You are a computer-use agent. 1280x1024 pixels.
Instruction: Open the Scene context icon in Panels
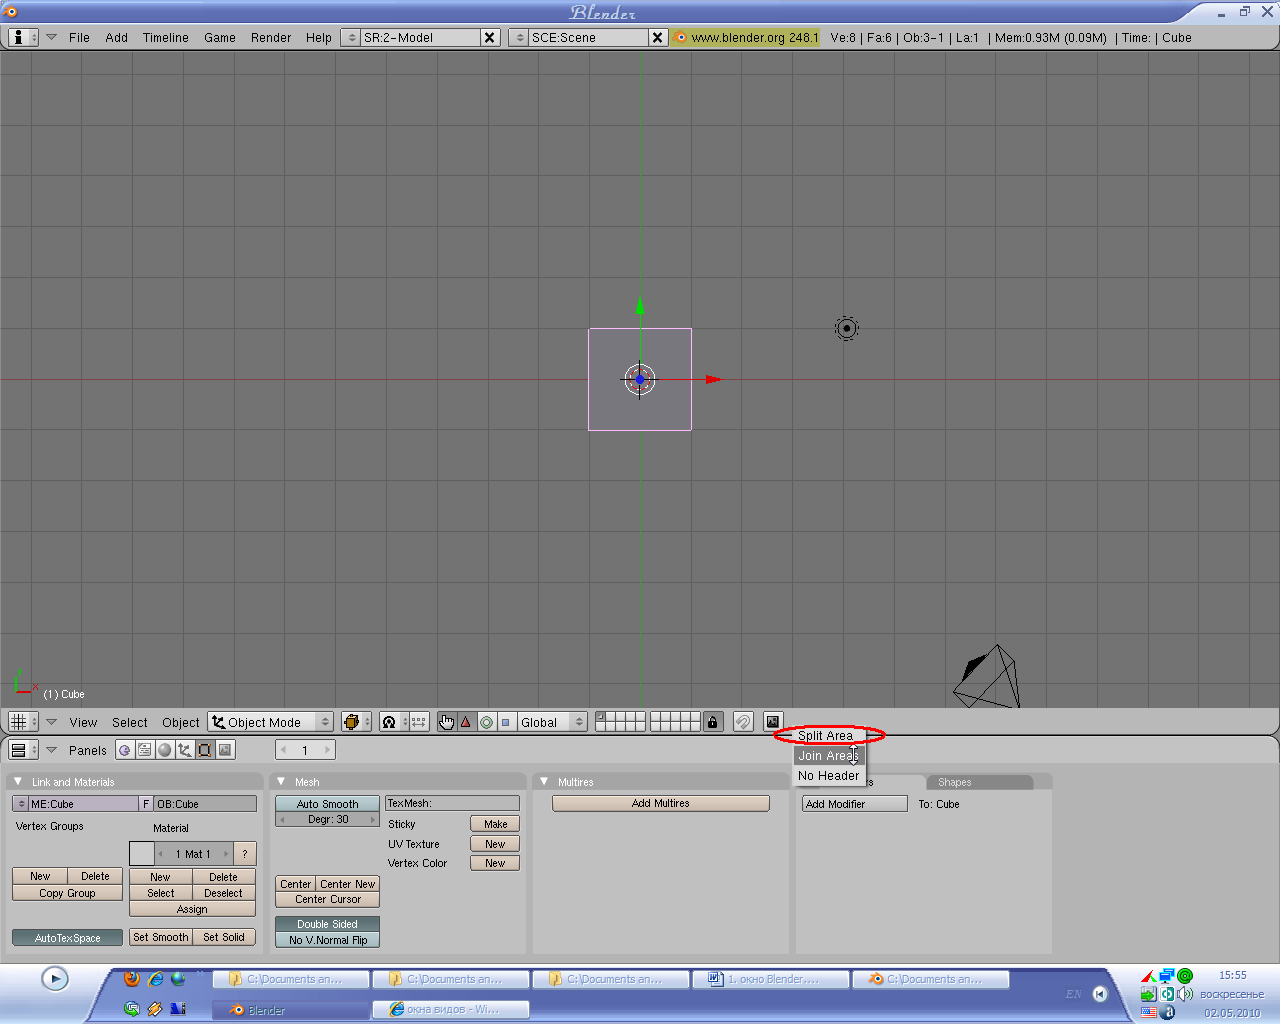(x=225, y=750)
